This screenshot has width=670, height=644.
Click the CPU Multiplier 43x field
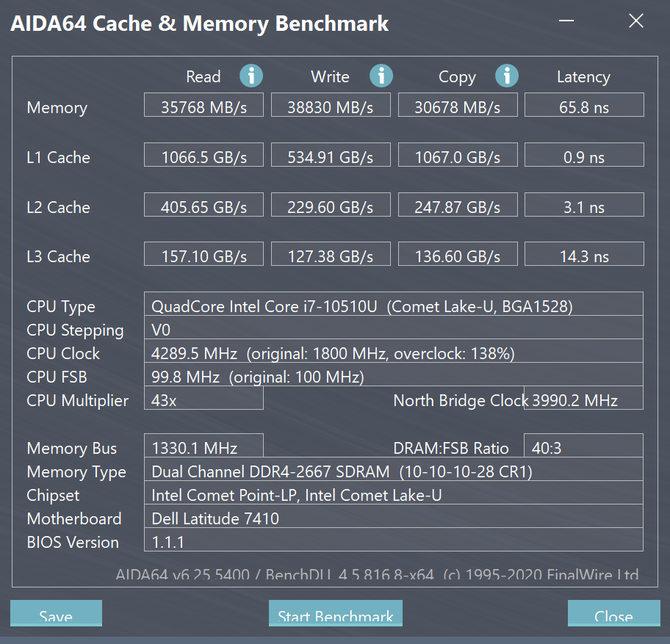pos(204,399)
